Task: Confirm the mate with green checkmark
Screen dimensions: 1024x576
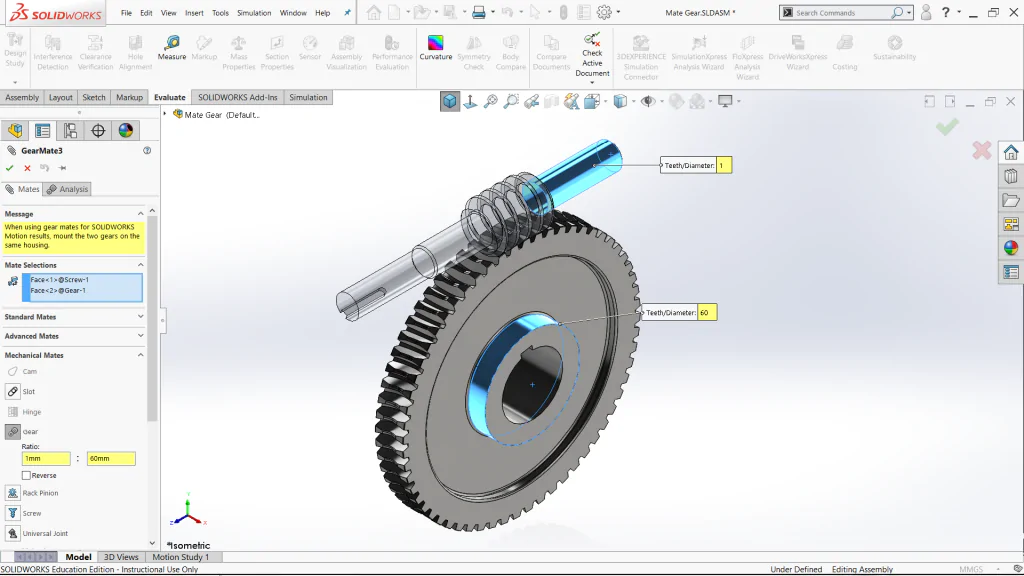Action: click(9, 168)
